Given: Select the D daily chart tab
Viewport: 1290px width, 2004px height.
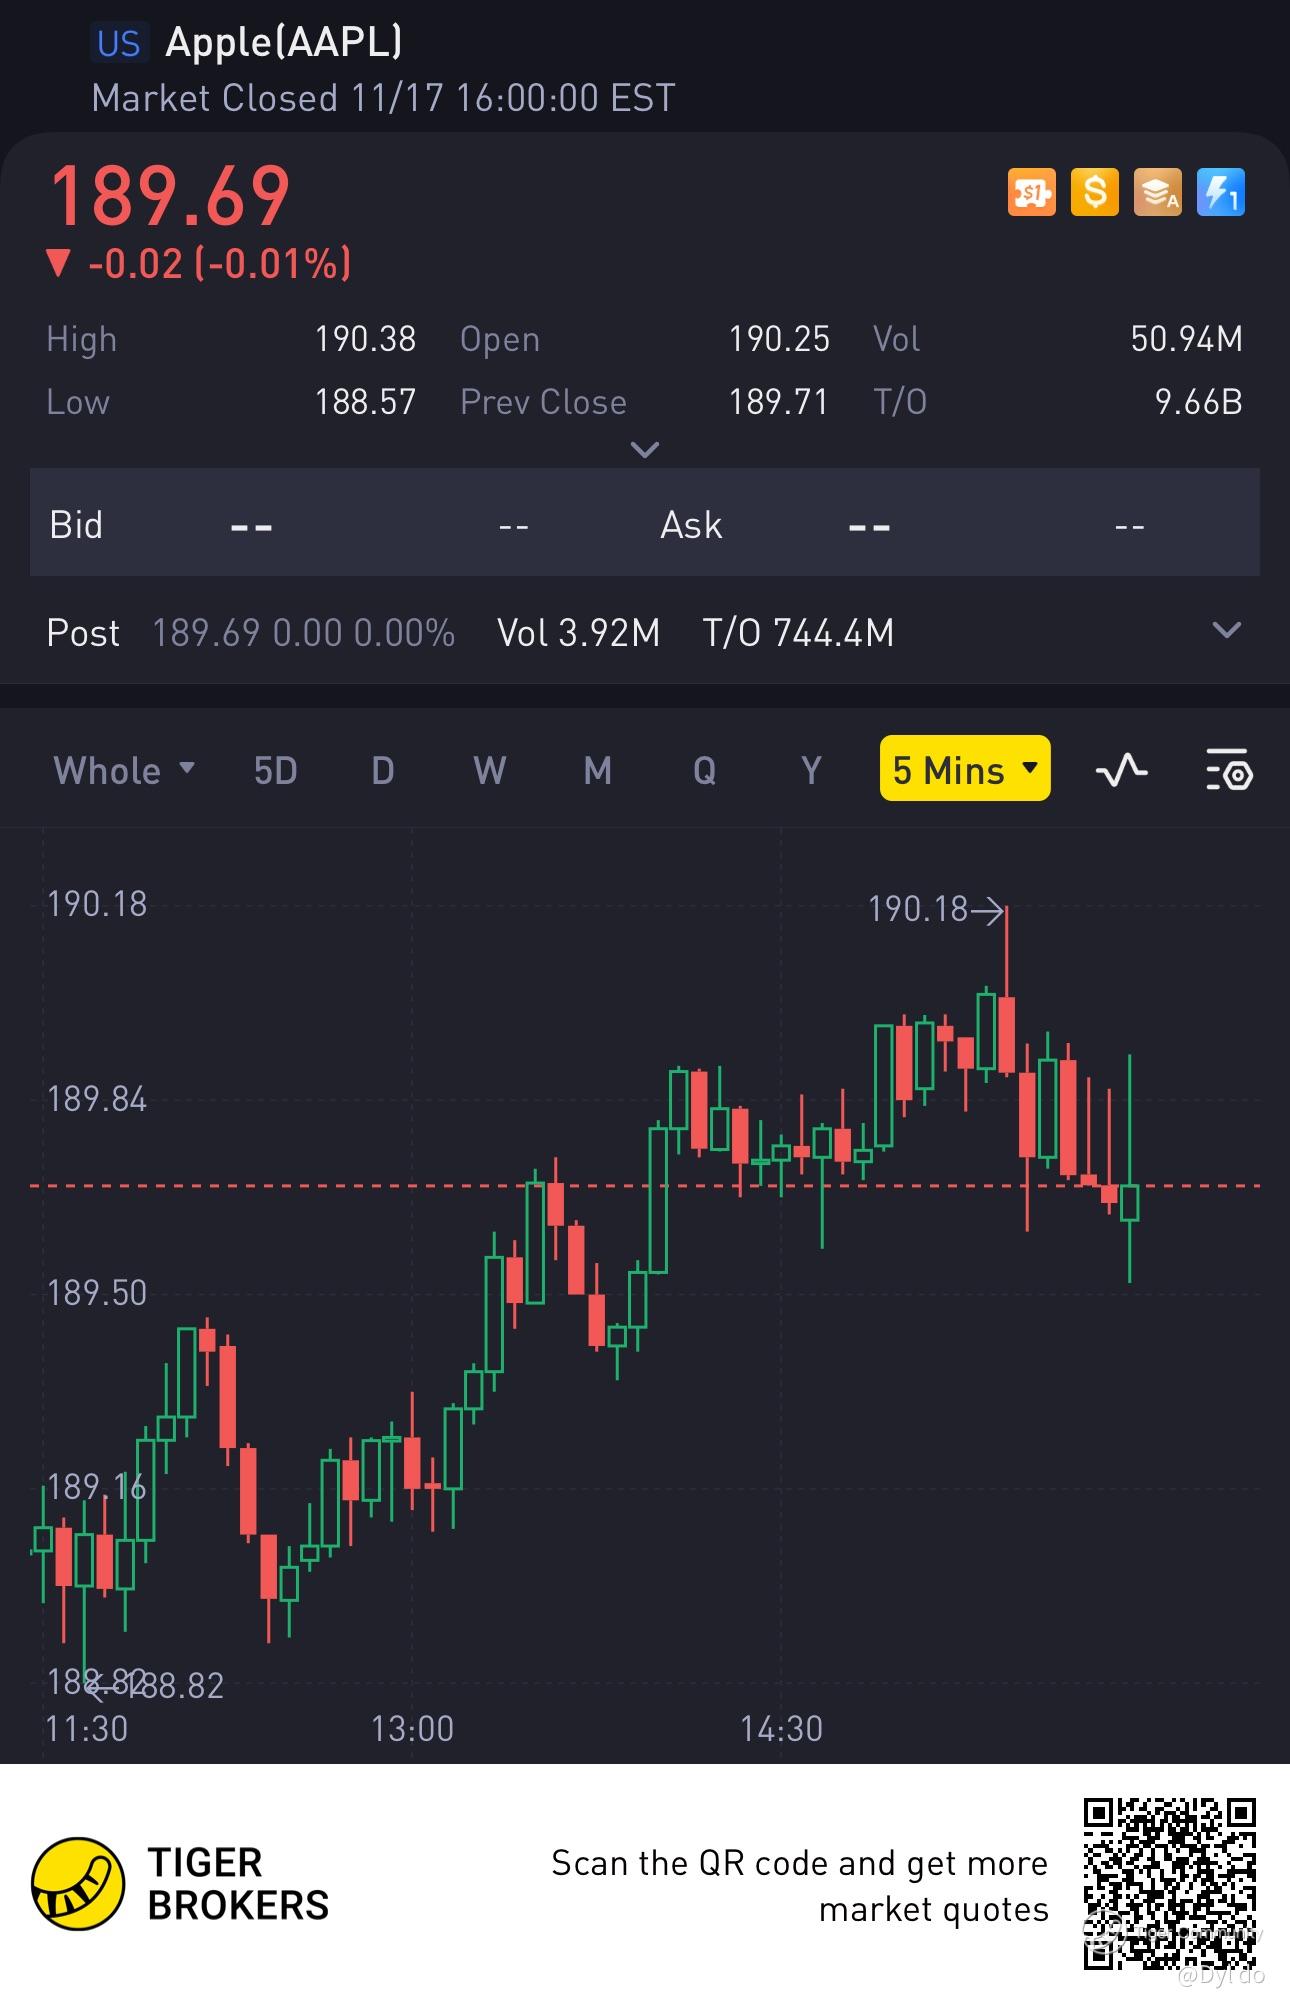Looking at the screenshot, I should pos(383,771).
